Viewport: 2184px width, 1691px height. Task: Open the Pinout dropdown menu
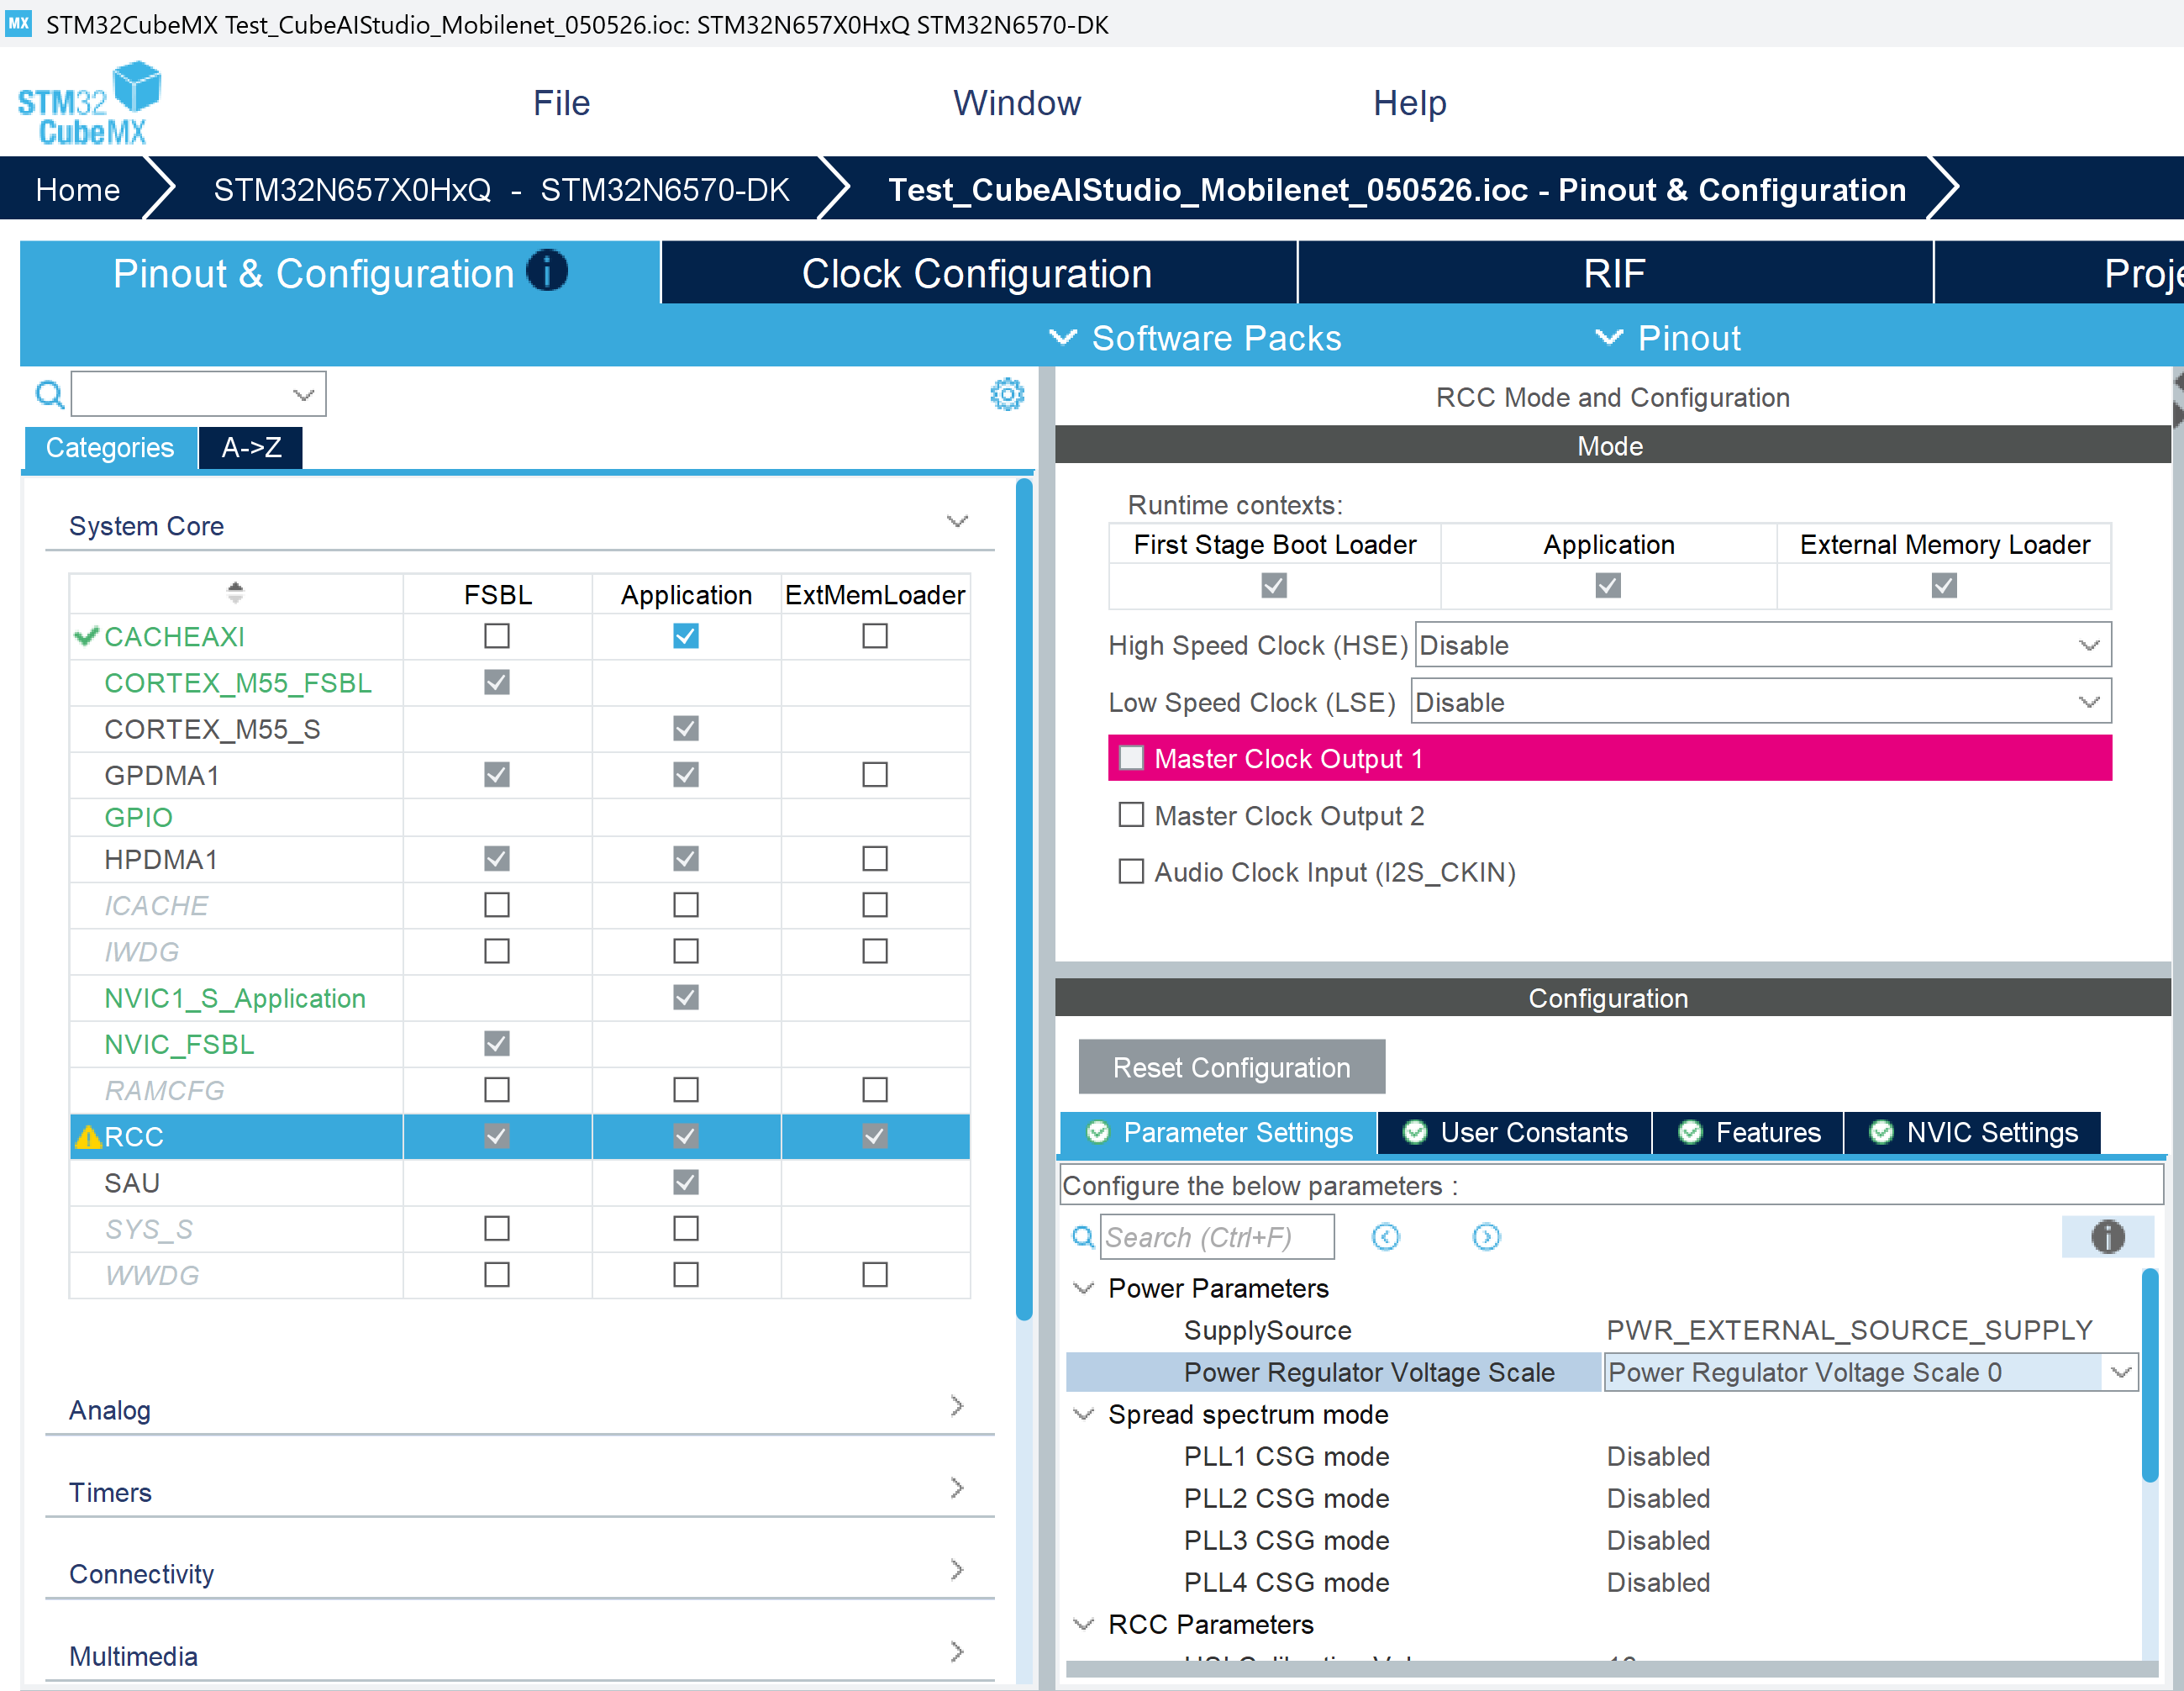(1667, 338)
